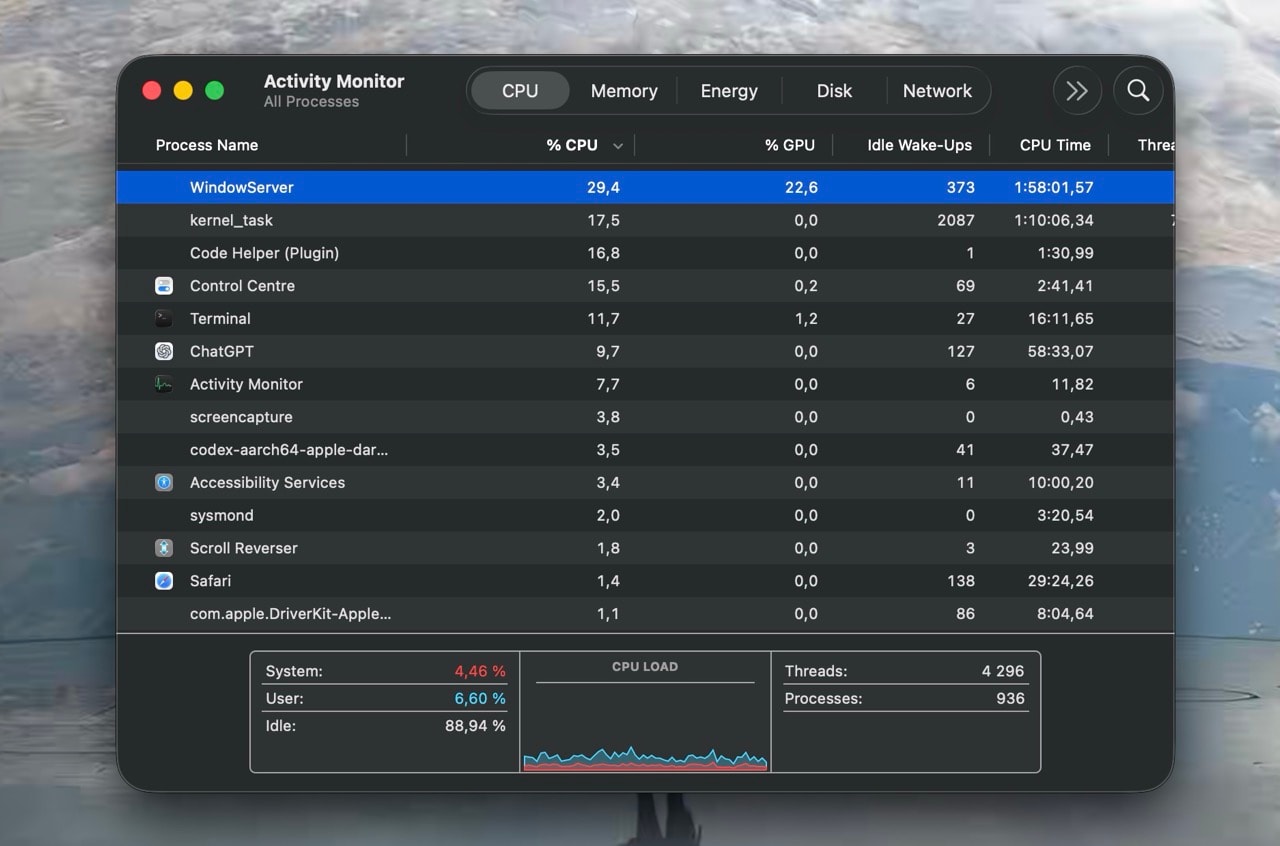Screen dimensions: 1280x846
Task: Click the System 4,46 % value
Action: pyautogui.click(x=480, y=671)
